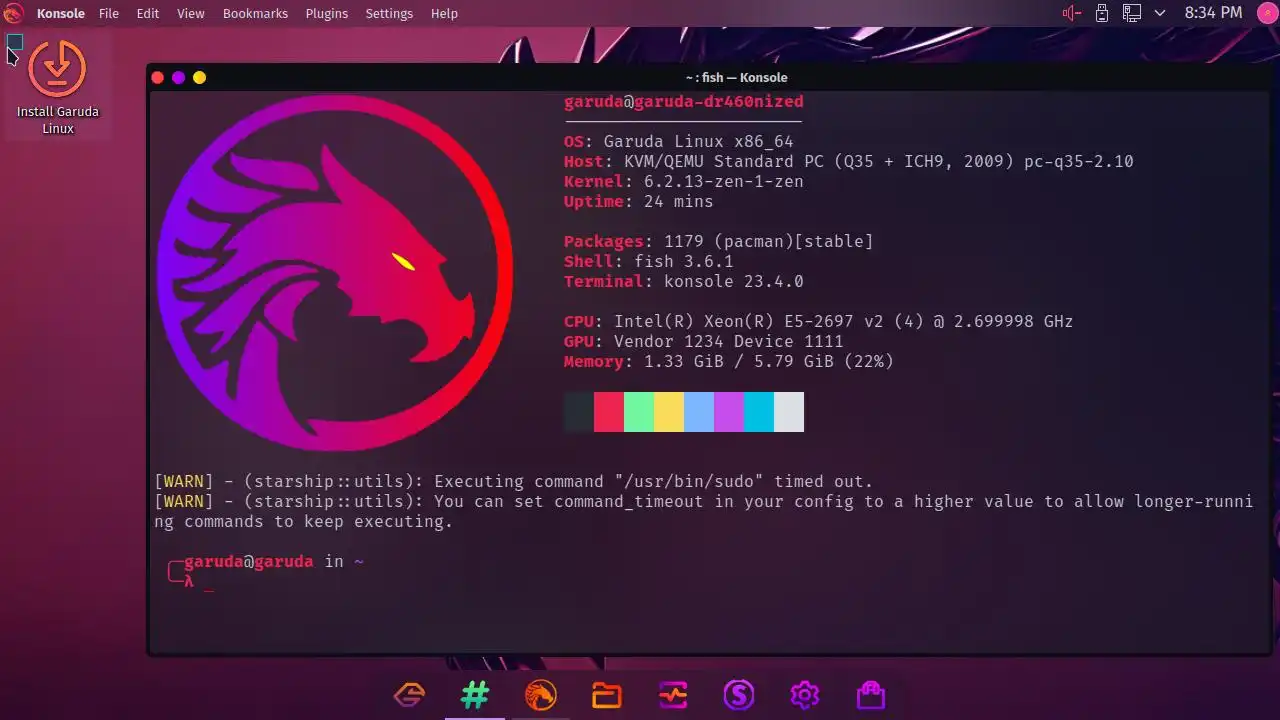
Task: Click the Kernel 6.2.13-zen-1-zen line
Action: tap(684, 181)
